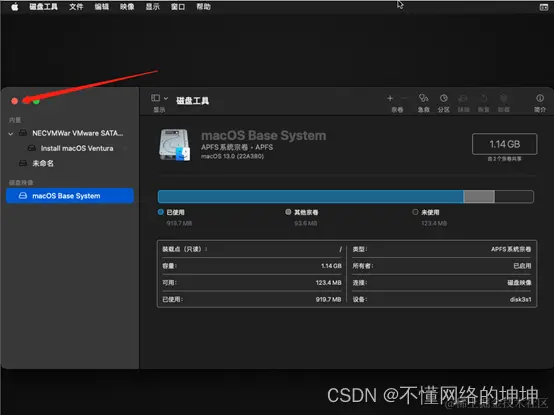Click the 设备 value disk3s1
This screenshot has height=415, width=554.
[x=520, y=299]
